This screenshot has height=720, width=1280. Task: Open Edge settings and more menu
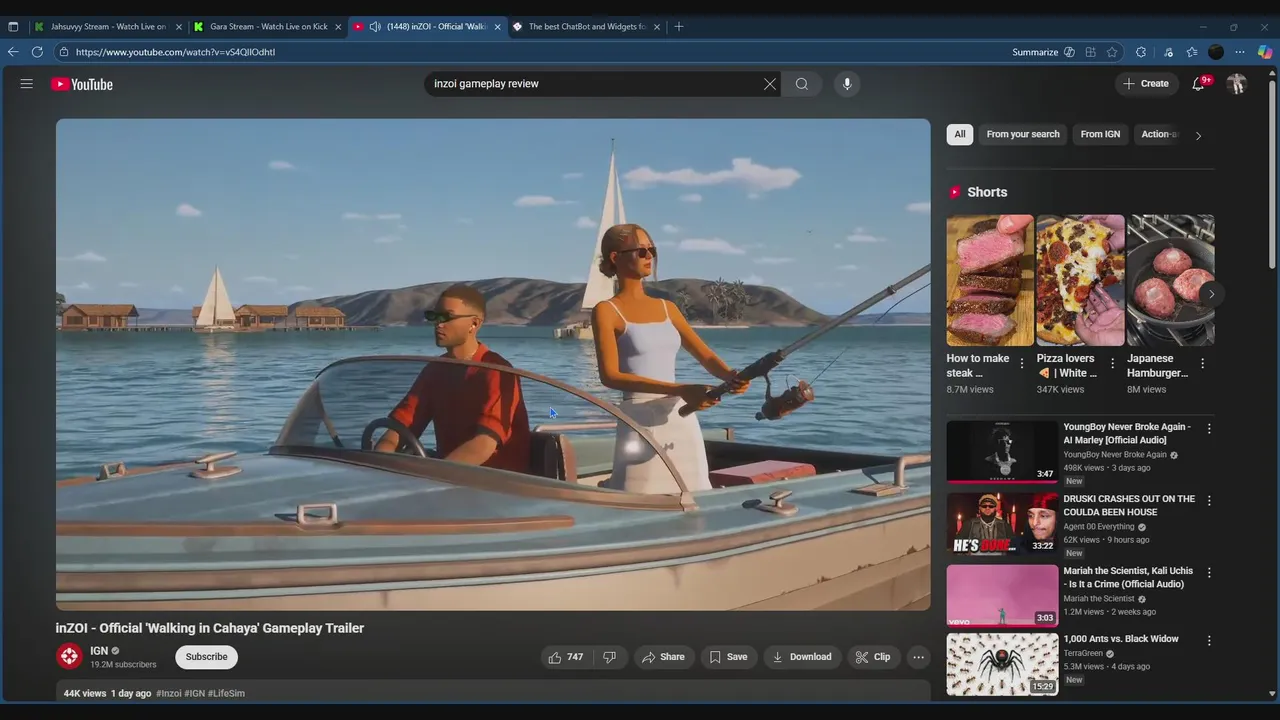(1240, 52)
